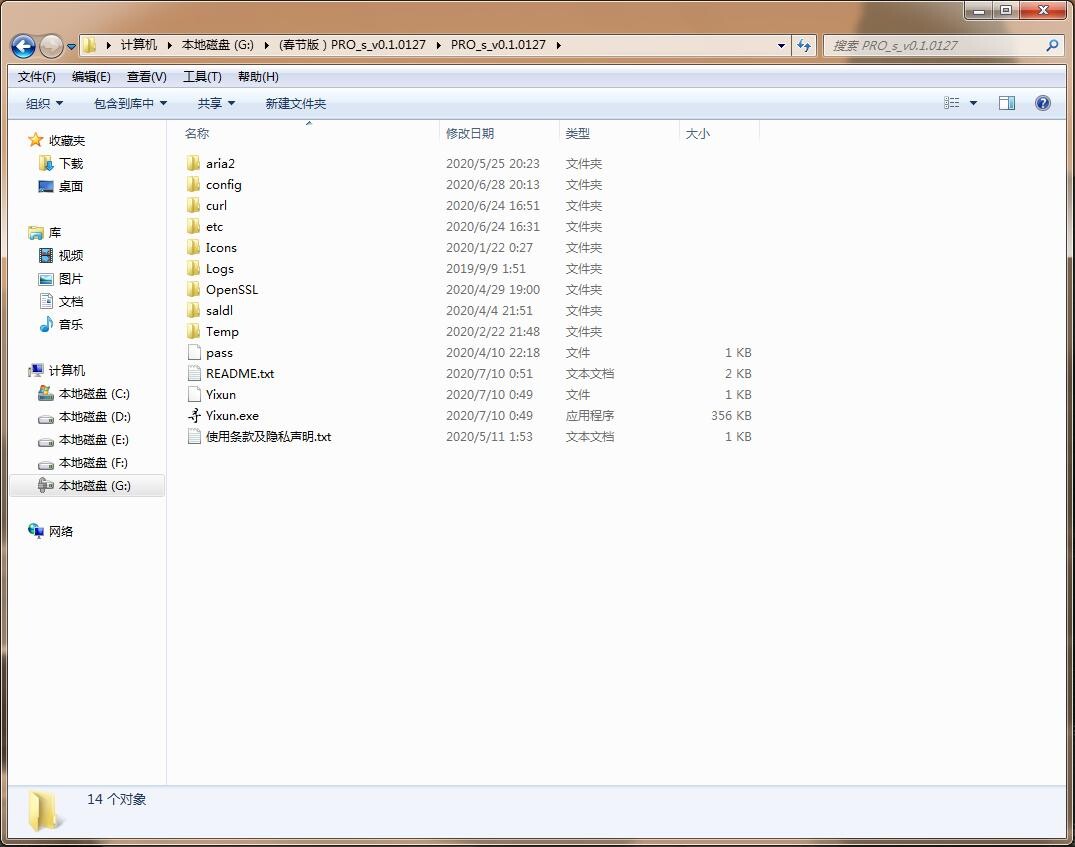The width and height of the screenshot is (1075, 847).
Task: Click the README.txt file
Action: (239, 373)
